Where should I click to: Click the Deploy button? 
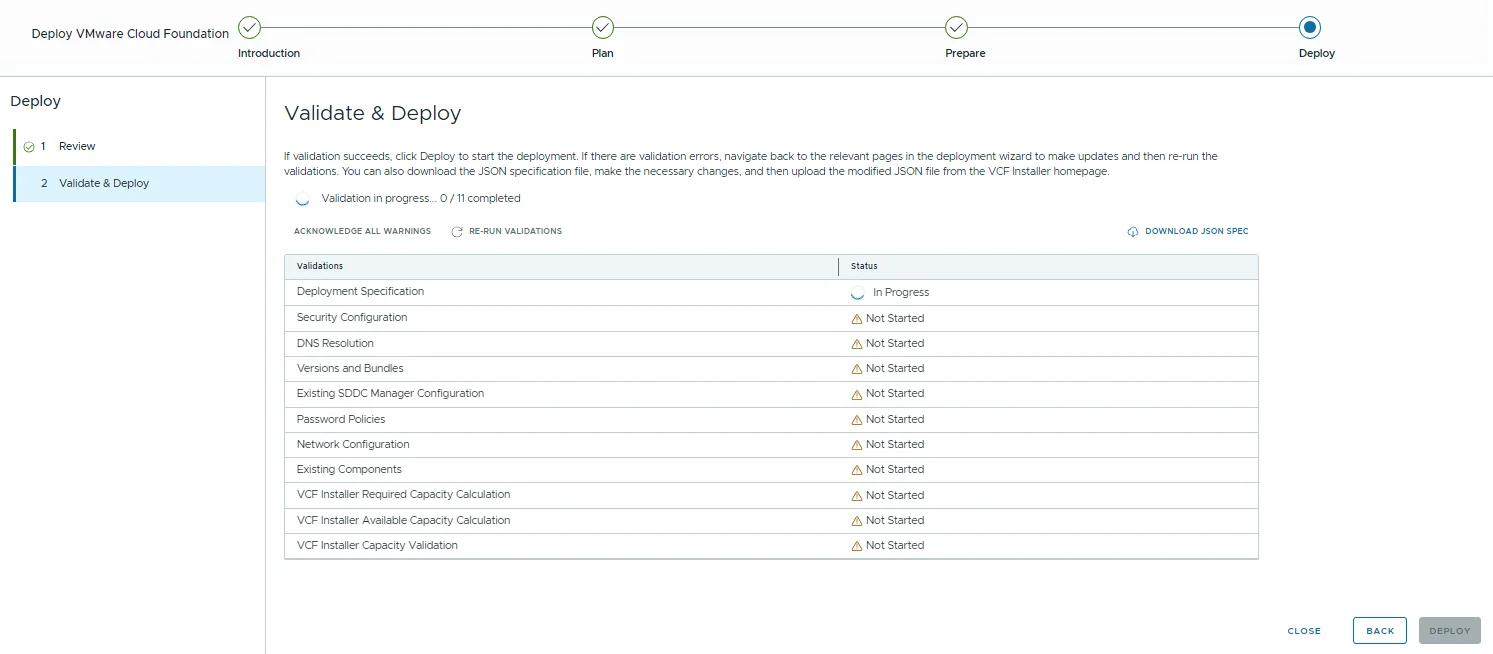tap(1450, 631)
